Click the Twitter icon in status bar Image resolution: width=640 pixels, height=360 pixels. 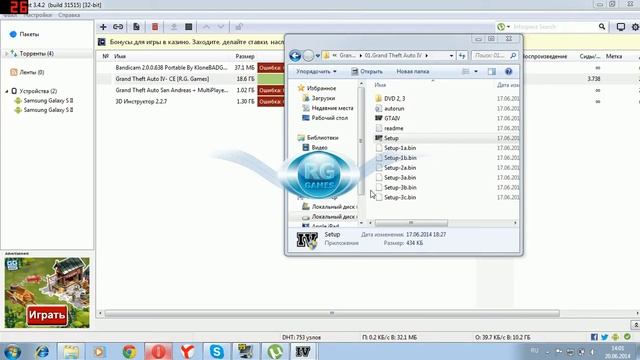(x=604, y=337)
